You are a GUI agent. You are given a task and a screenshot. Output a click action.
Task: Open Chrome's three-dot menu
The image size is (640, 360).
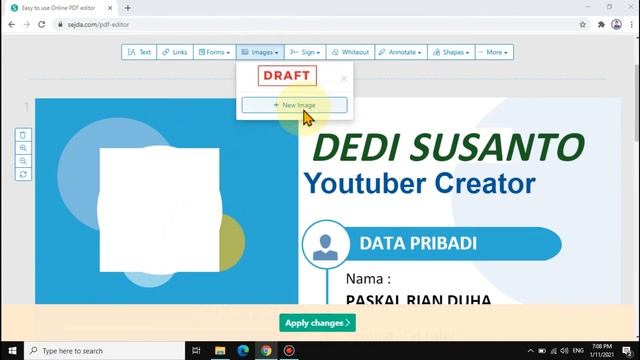(632, 24)
